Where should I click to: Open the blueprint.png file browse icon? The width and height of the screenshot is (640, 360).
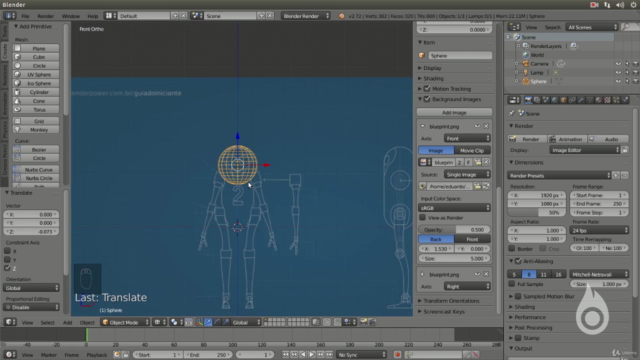coord(477,187)
